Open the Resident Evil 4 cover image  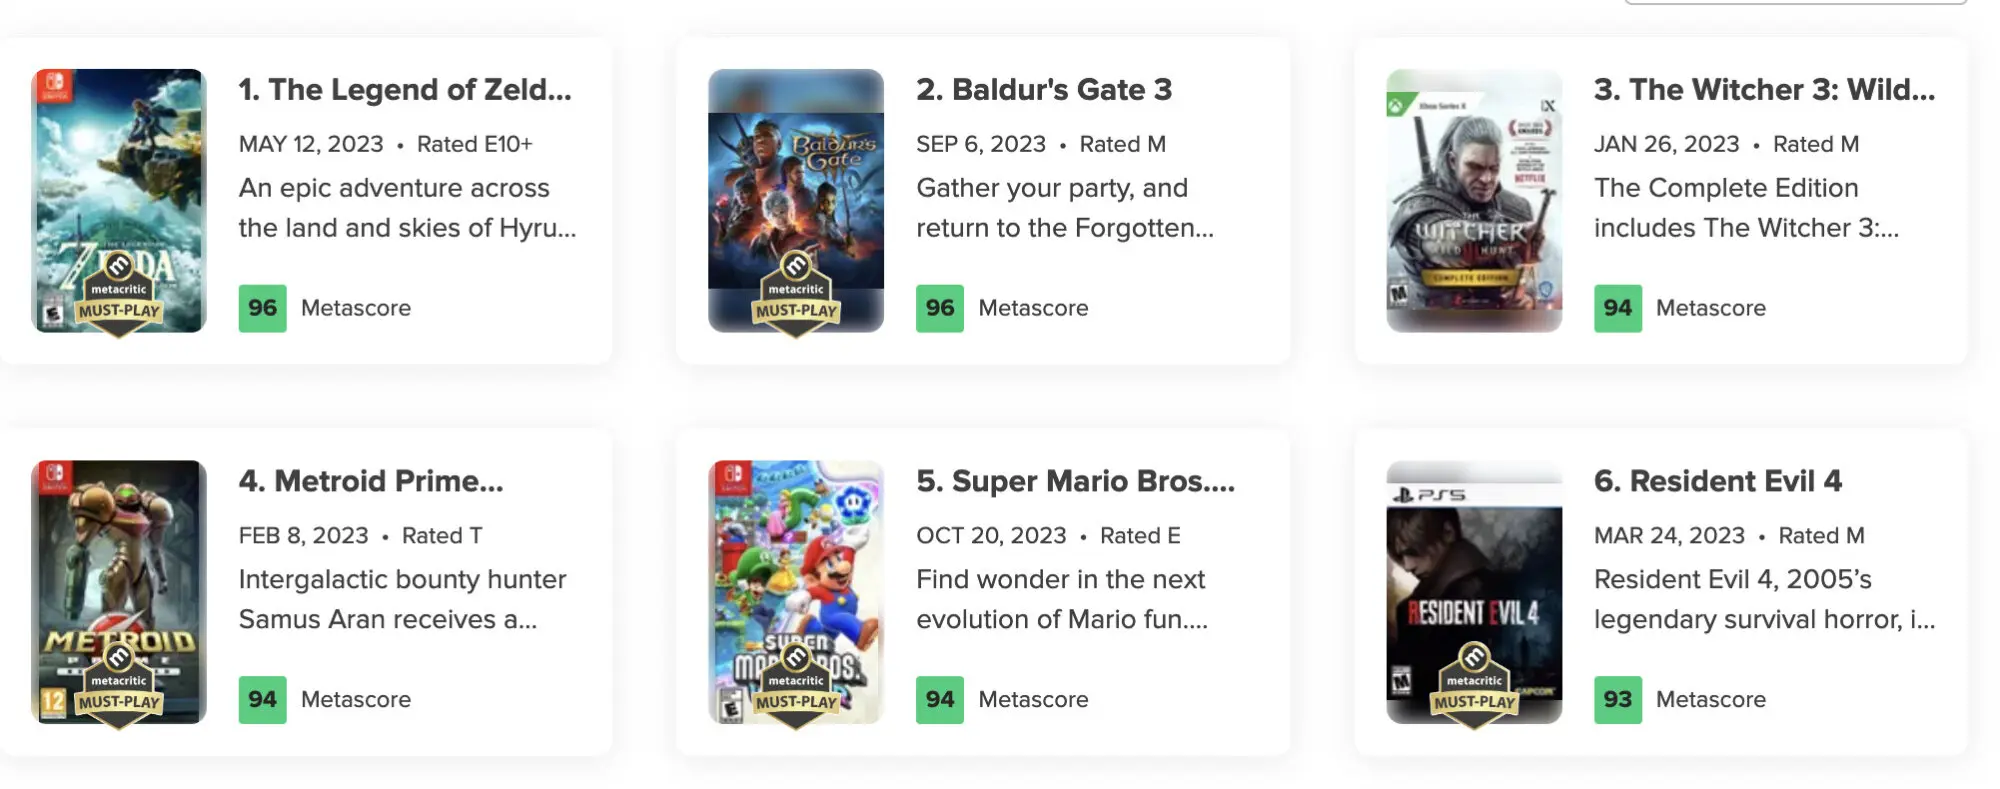(x=1474, y=592)
